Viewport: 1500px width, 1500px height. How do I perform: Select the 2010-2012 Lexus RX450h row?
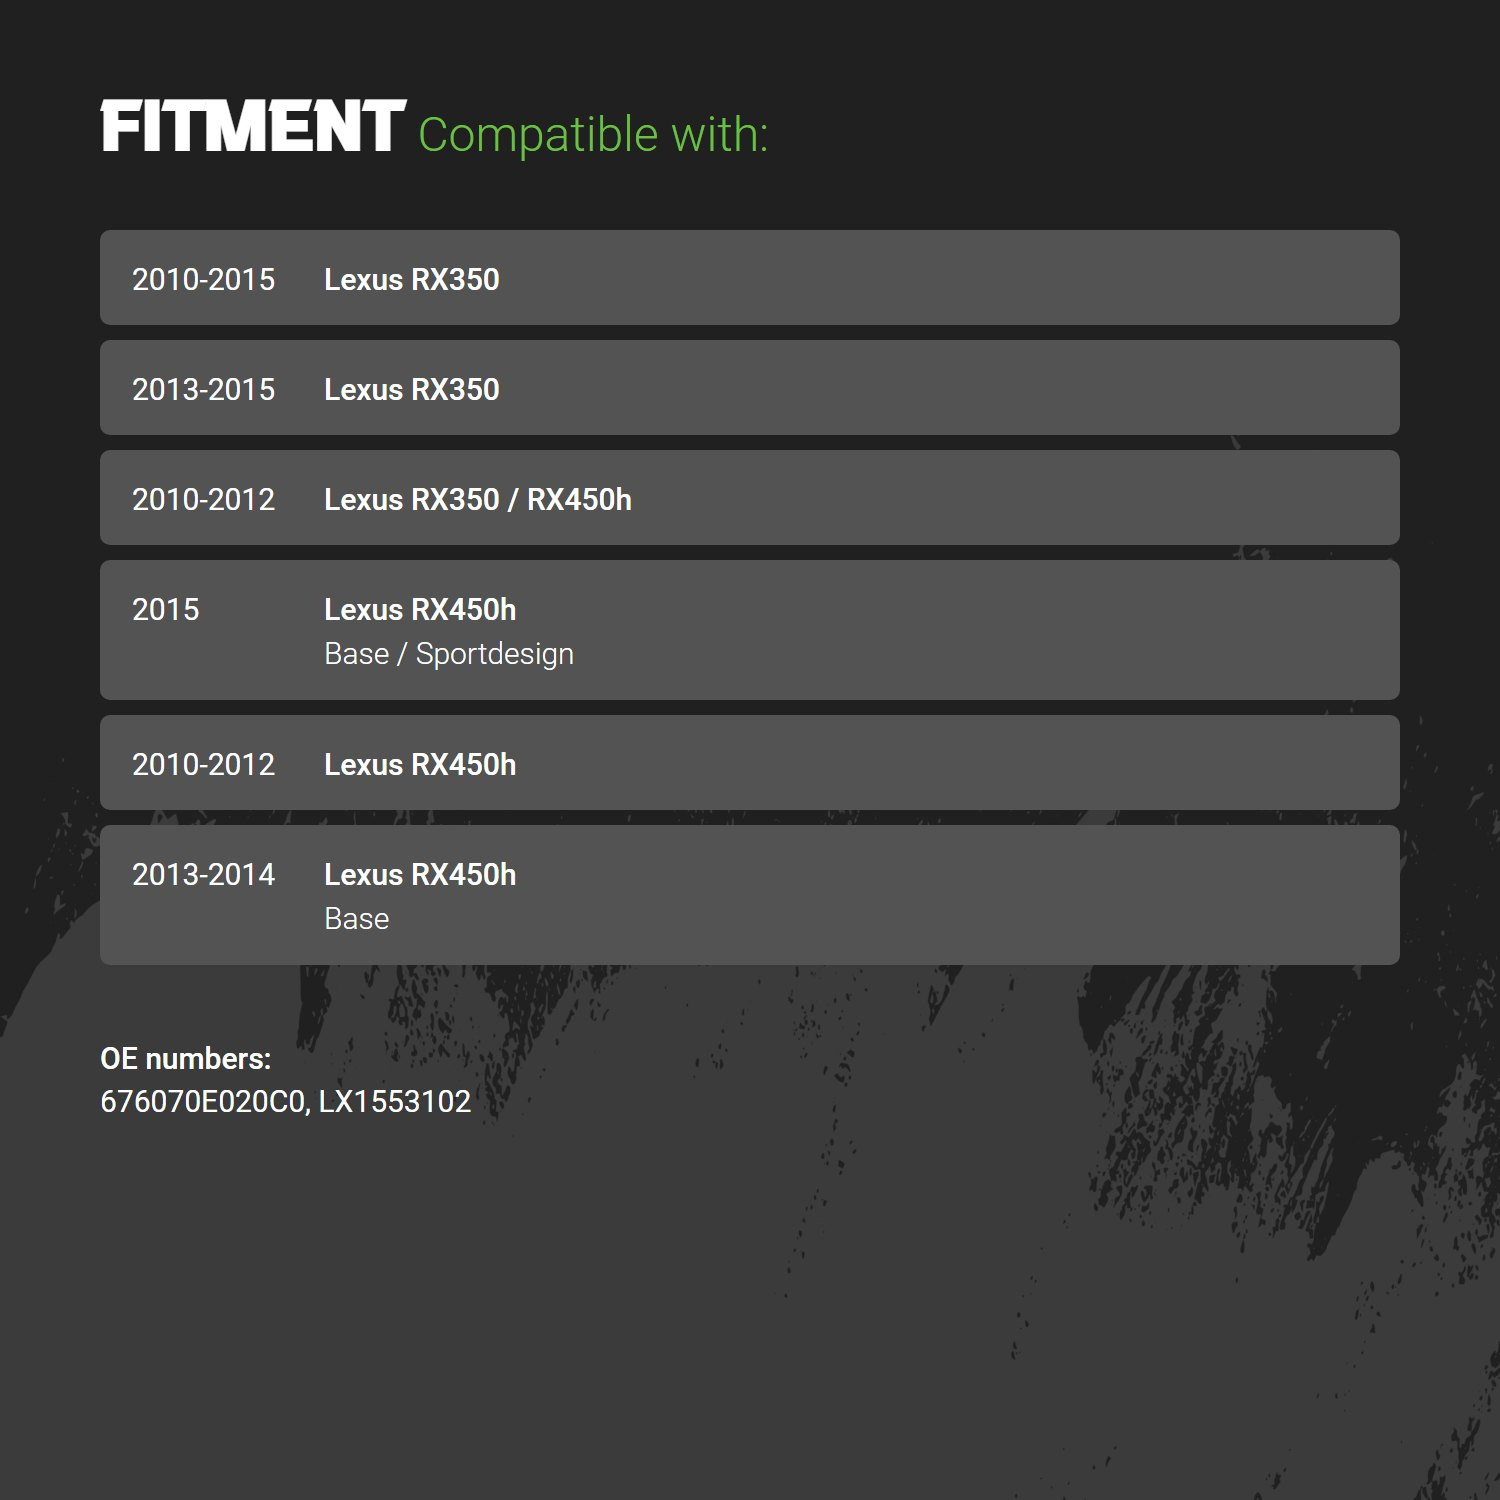(x=750, y=762)
